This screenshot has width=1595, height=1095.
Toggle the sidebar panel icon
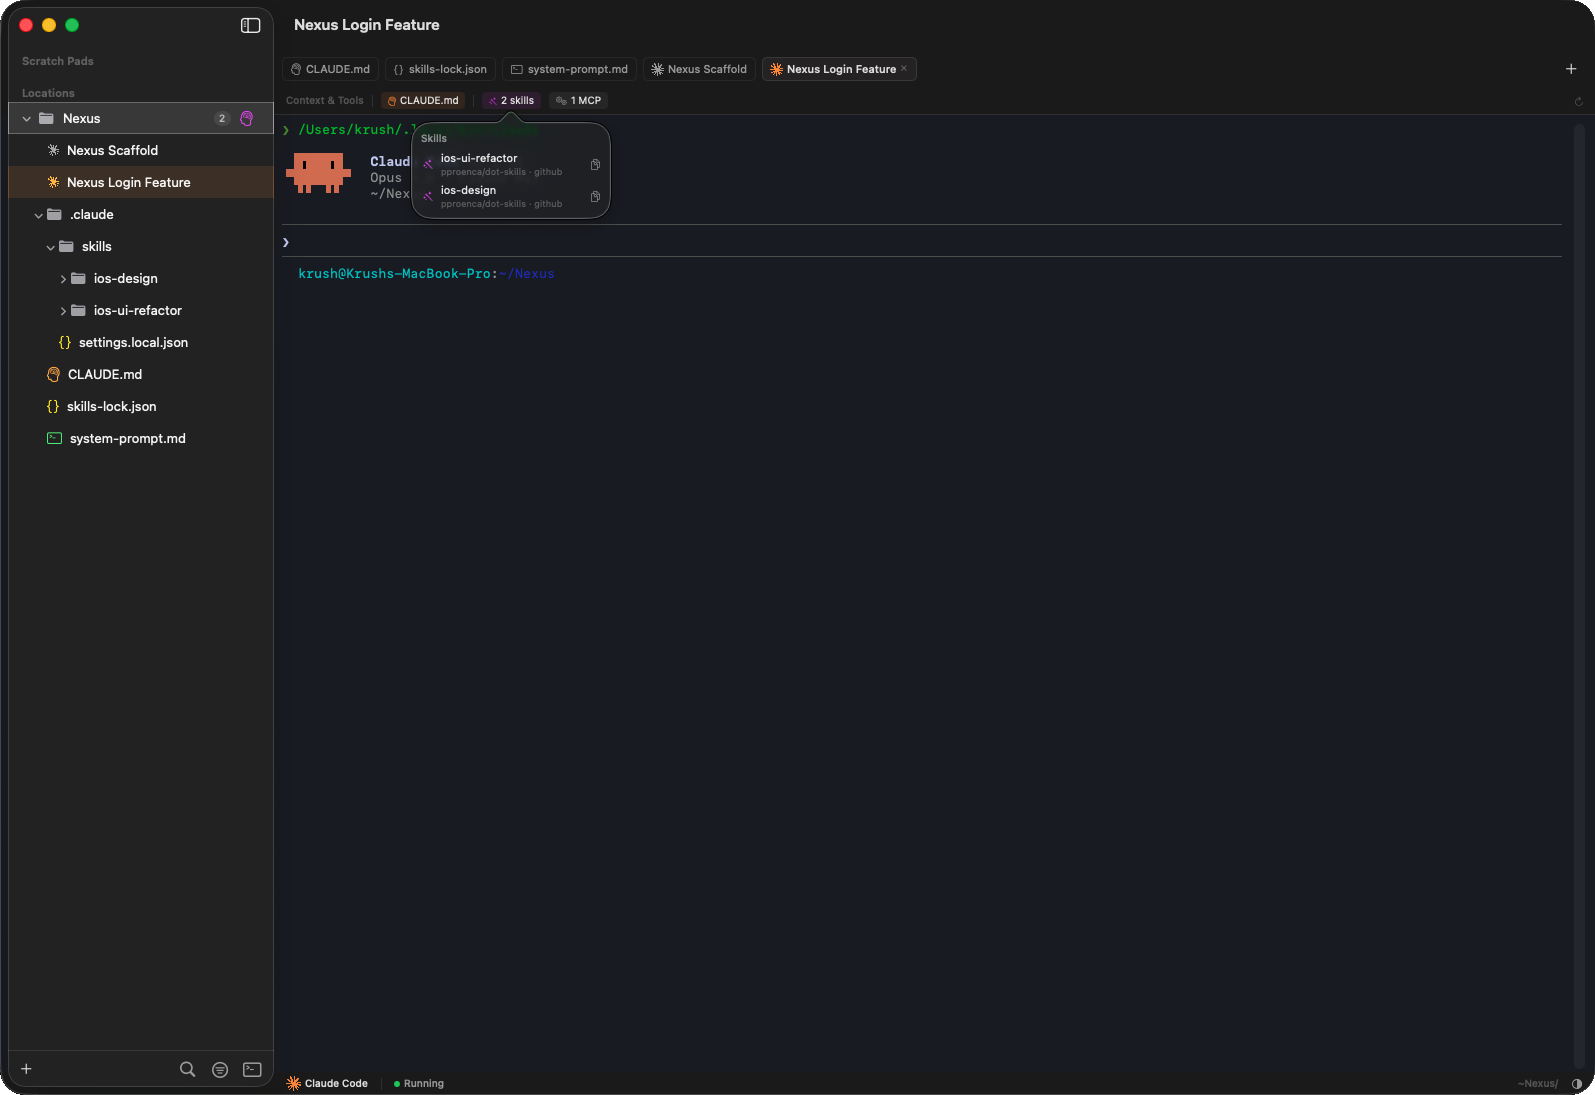tap(251, 25)
